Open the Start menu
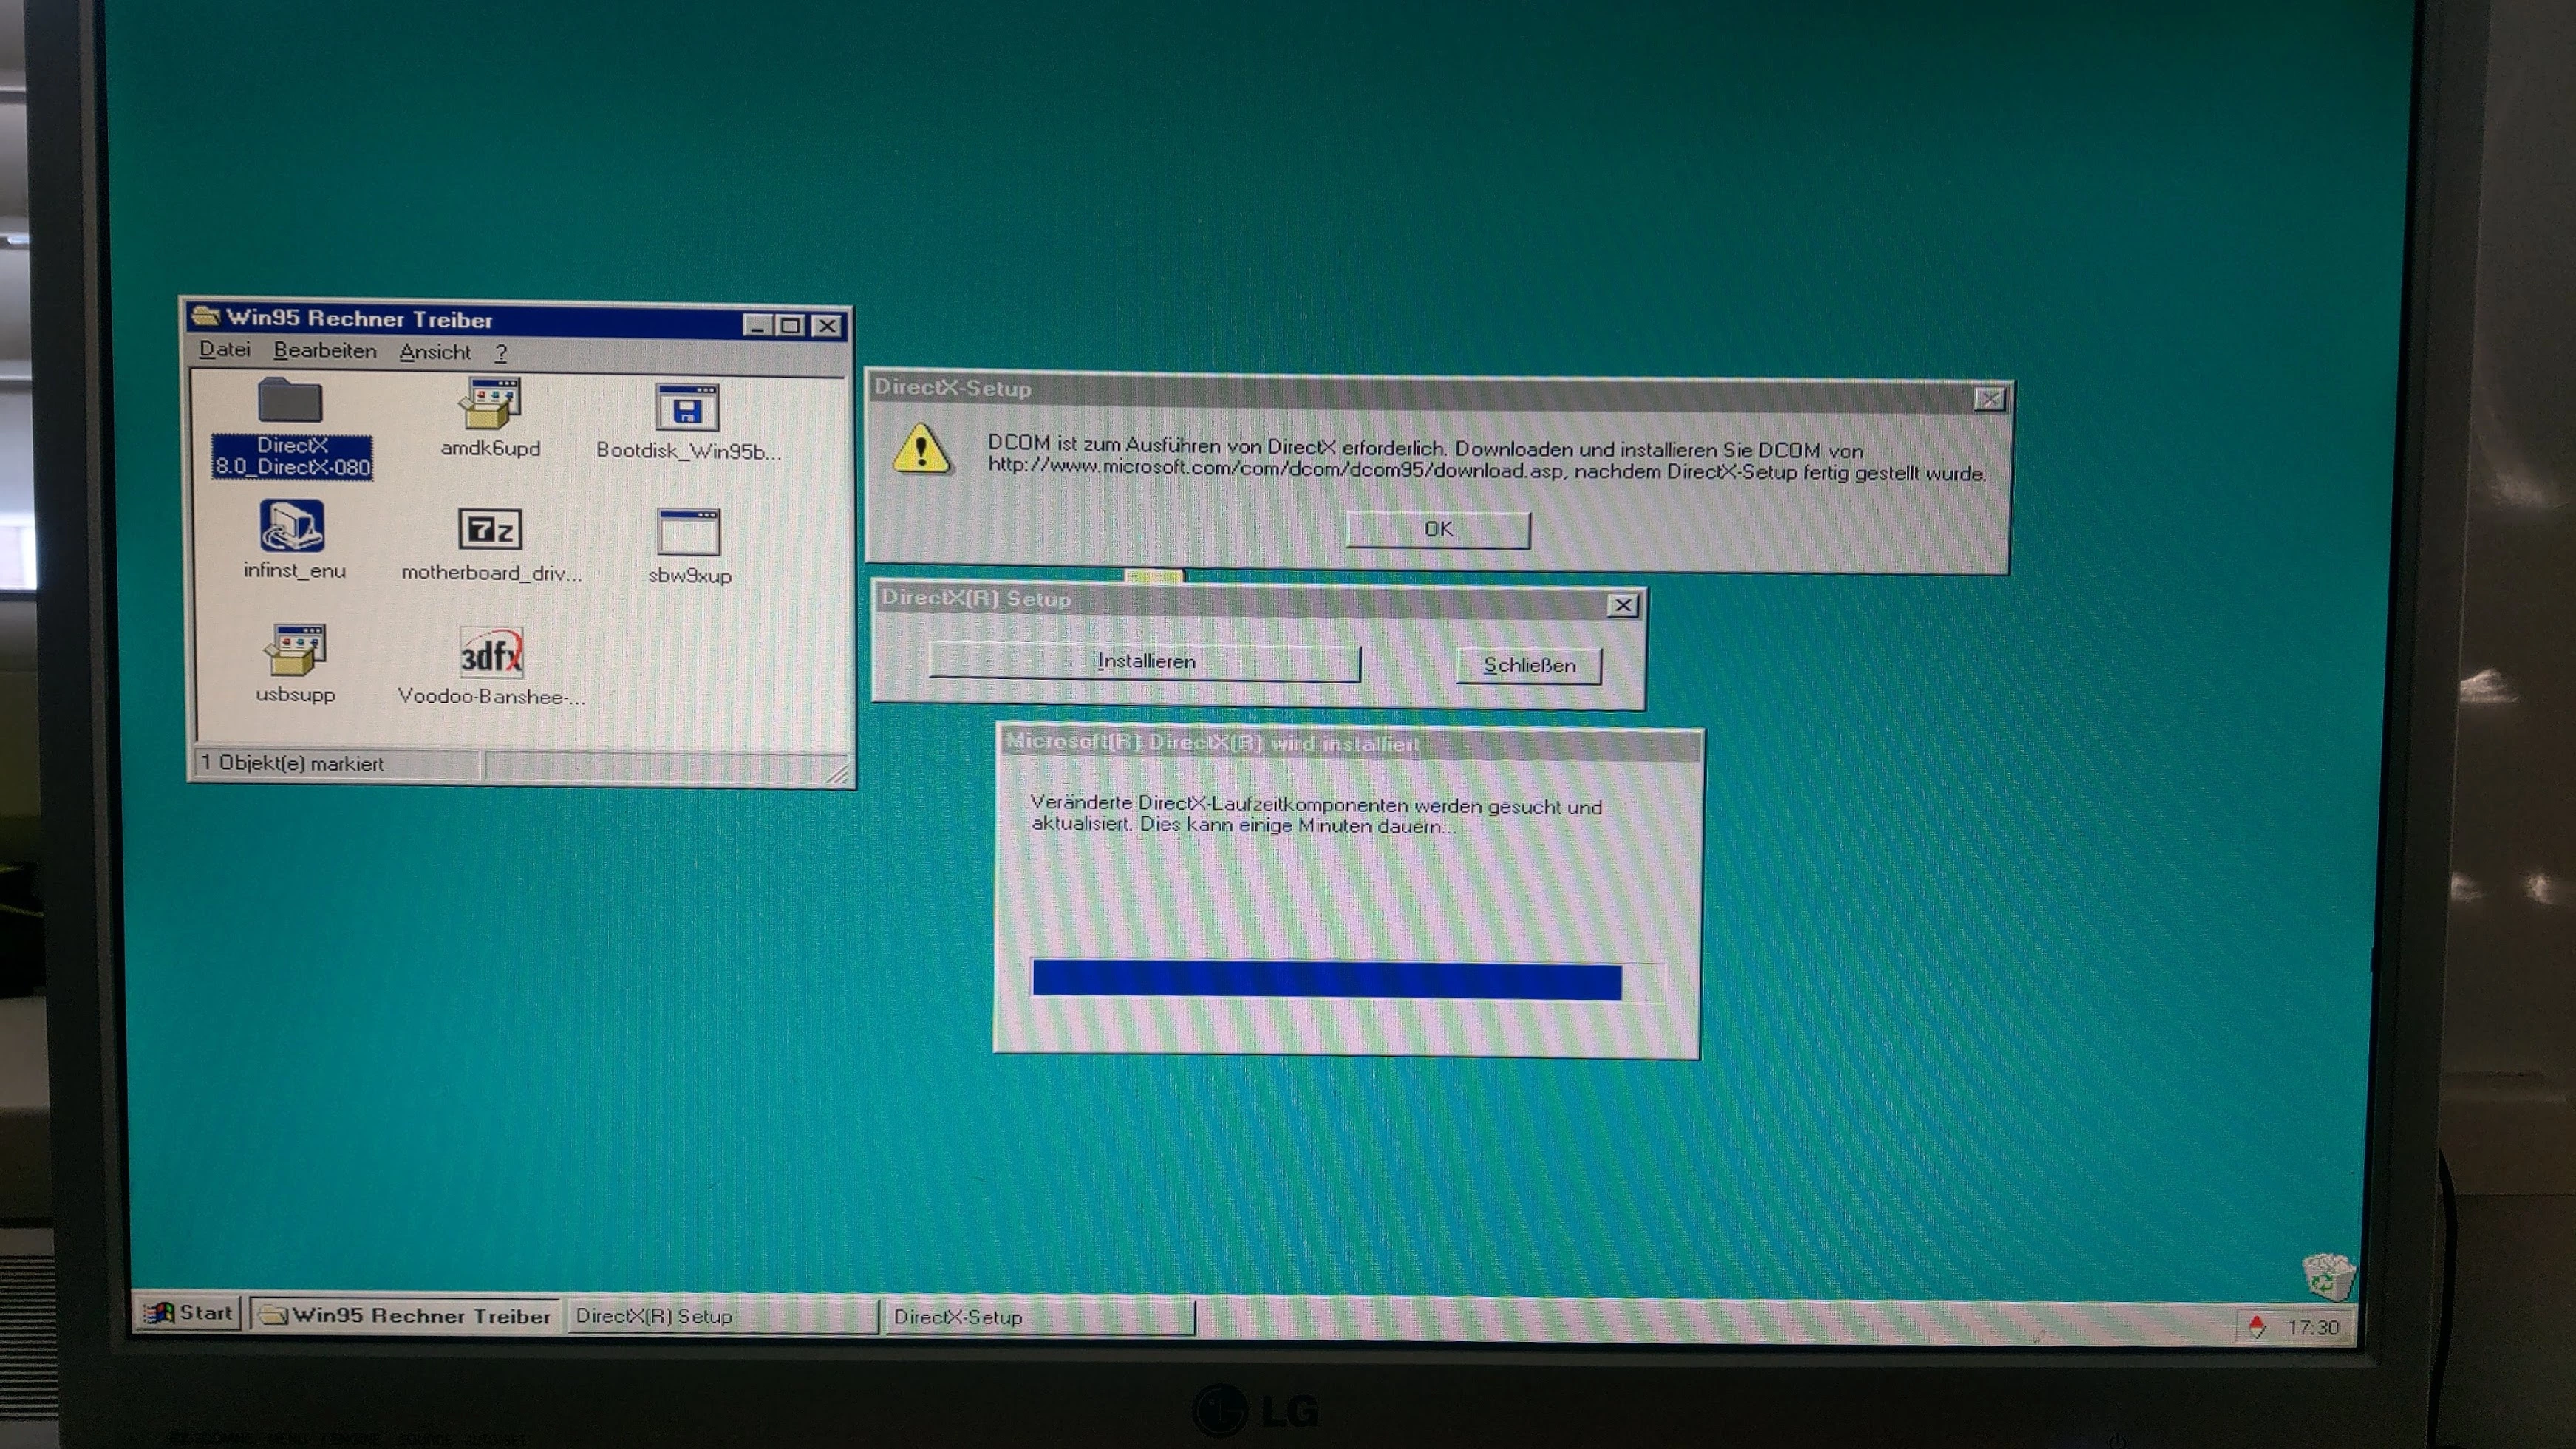The height and width of the screenshot is (1449, 2576). pyautogui.click(x=188, y=1313)
